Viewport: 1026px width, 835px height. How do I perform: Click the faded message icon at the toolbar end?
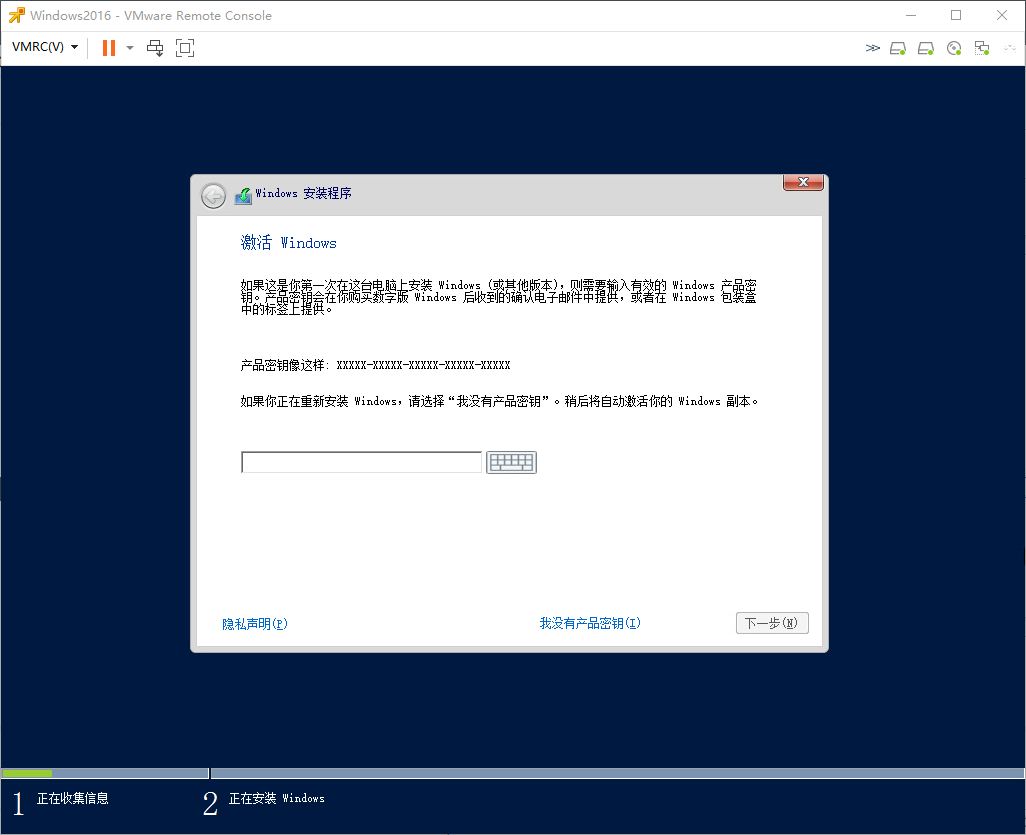pos(1010,48)
